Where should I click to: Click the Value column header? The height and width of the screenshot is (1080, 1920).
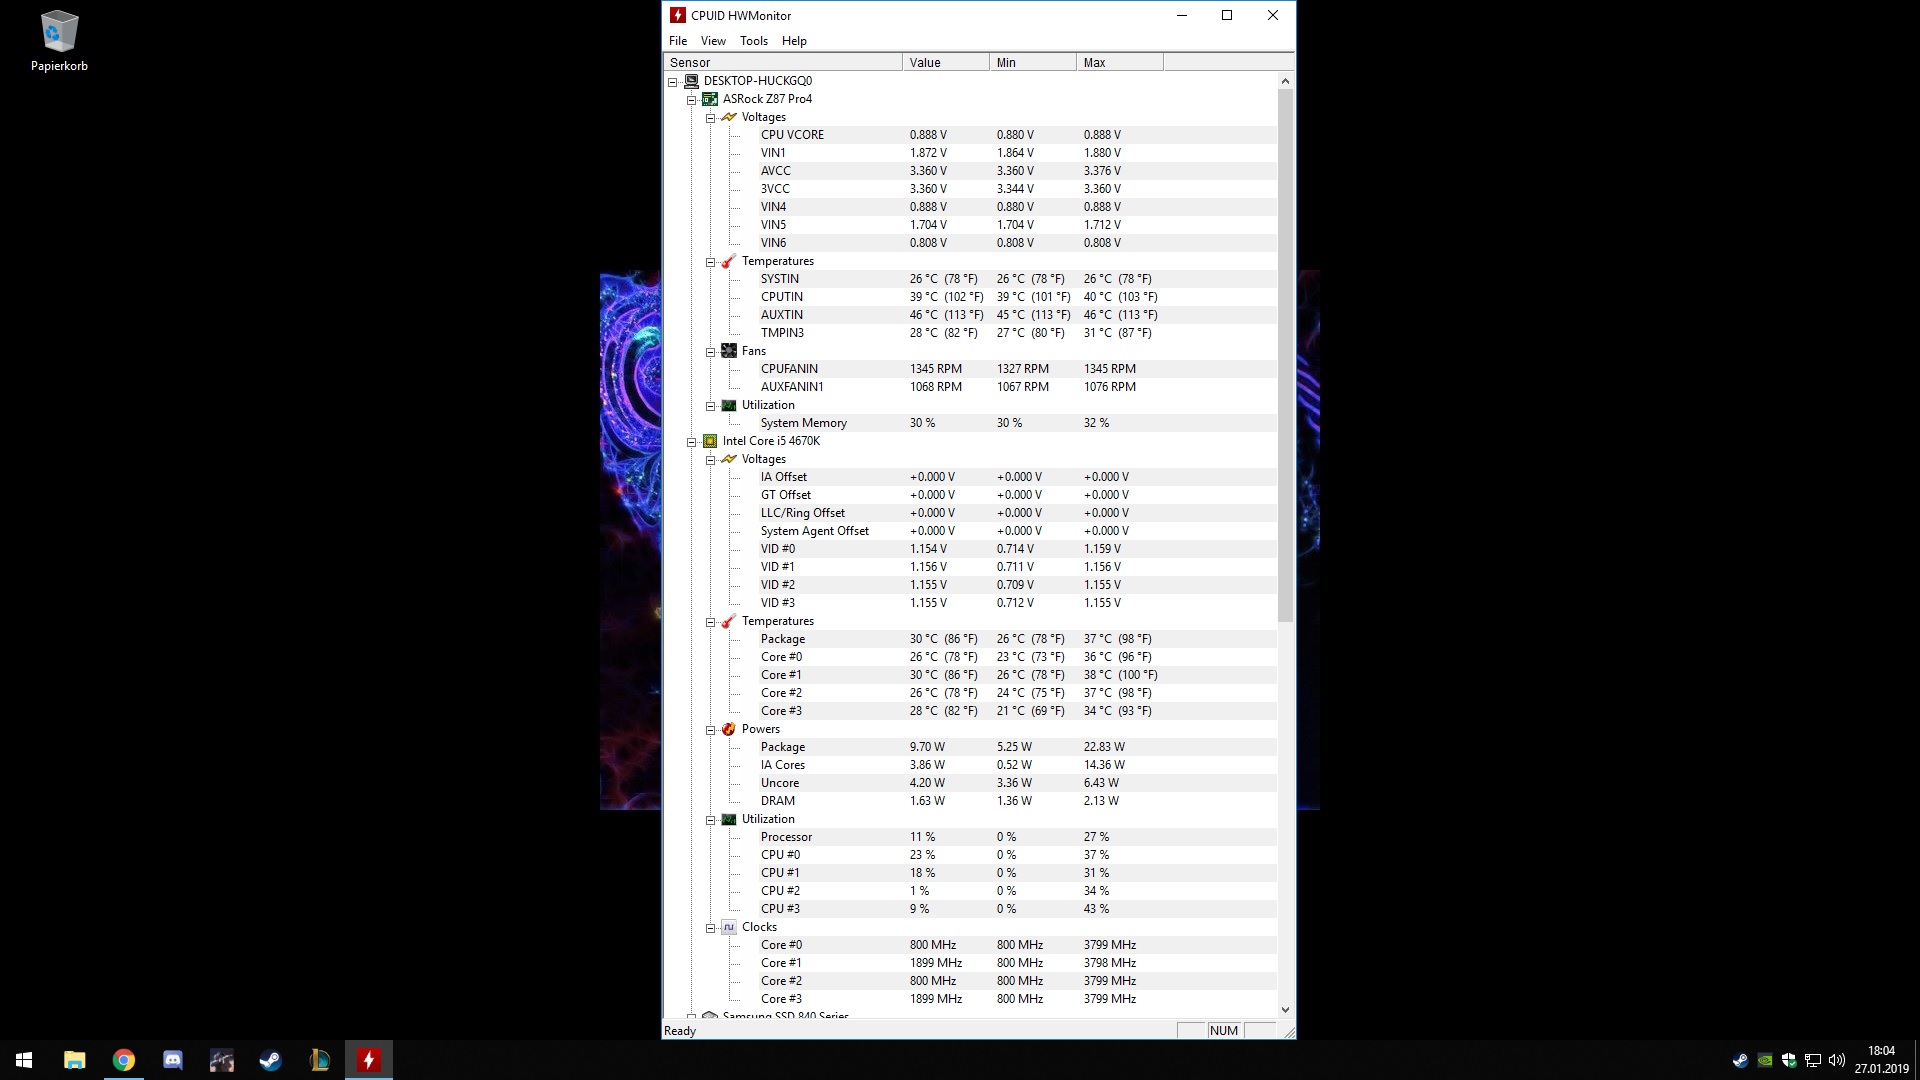tap(946, 62)
